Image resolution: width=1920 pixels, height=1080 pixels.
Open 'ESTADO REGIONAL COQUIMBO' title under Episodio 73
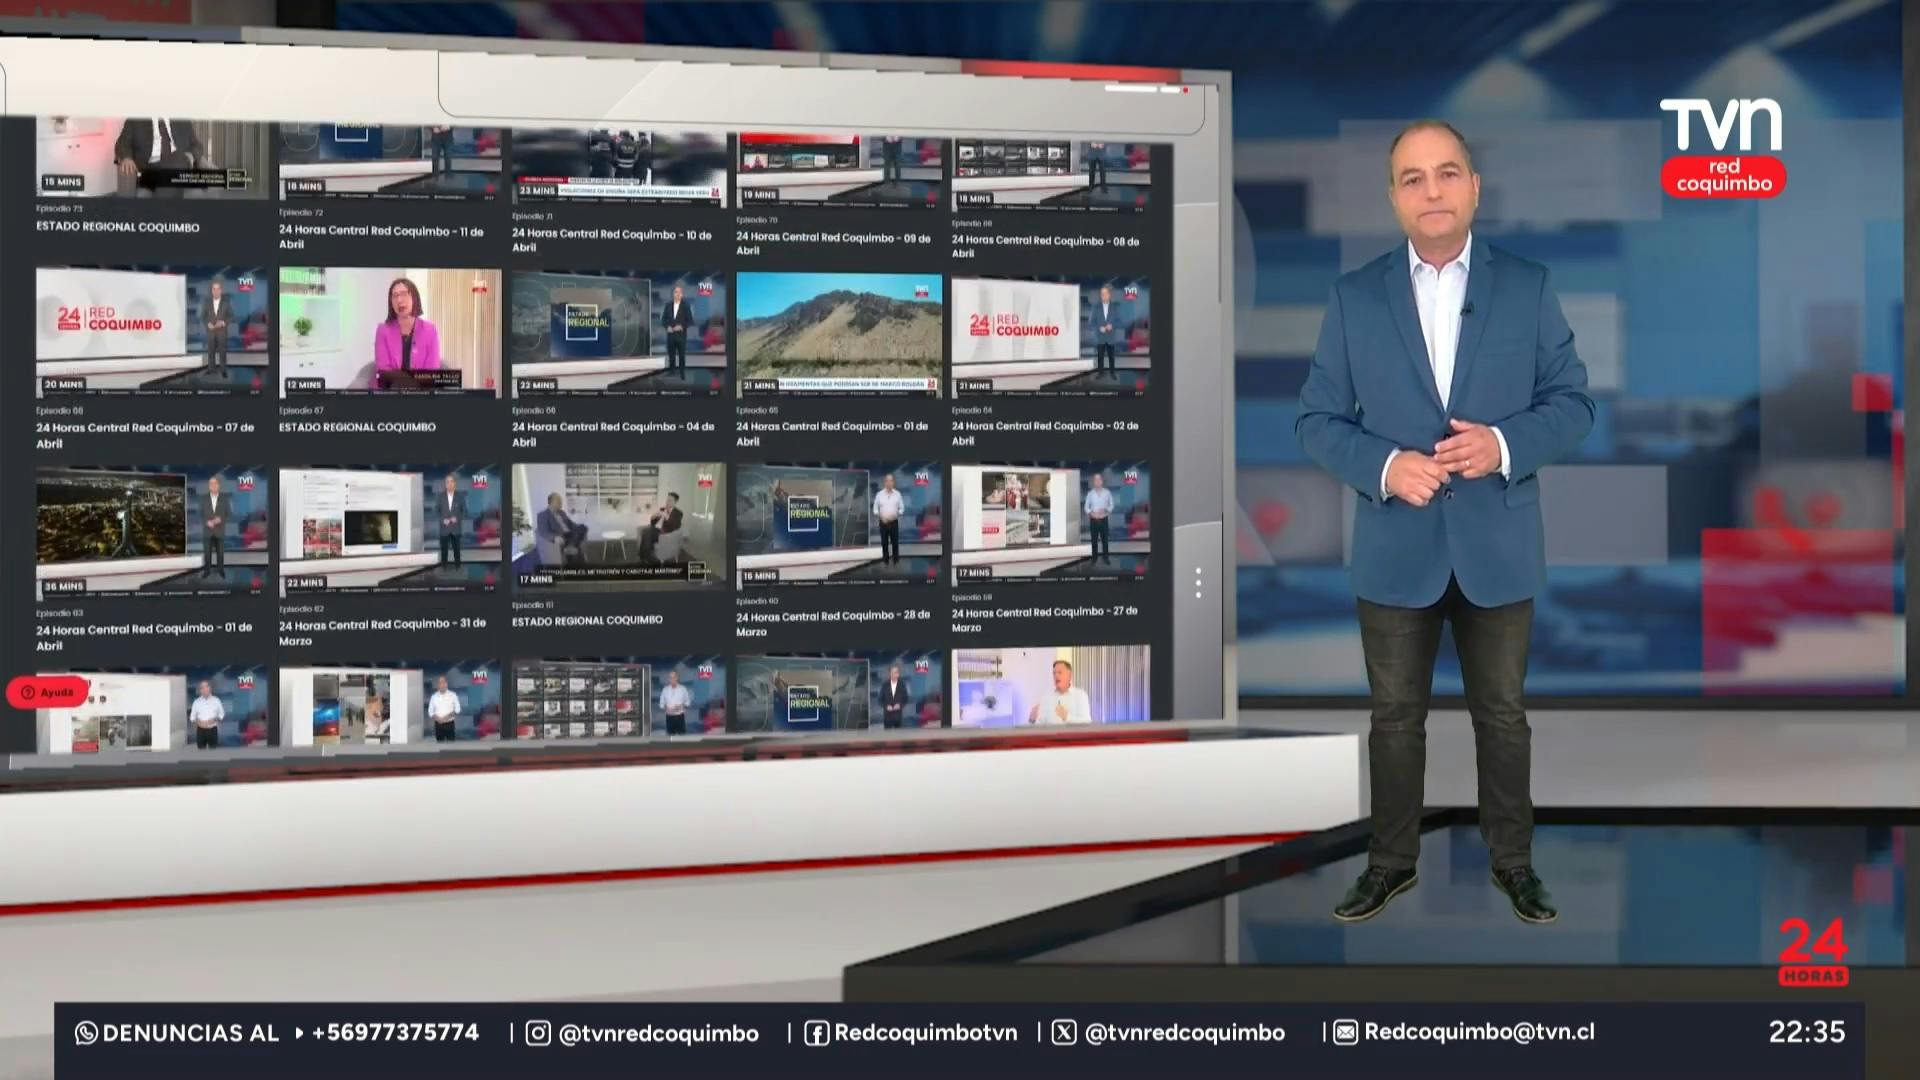[x=118, y=227]
